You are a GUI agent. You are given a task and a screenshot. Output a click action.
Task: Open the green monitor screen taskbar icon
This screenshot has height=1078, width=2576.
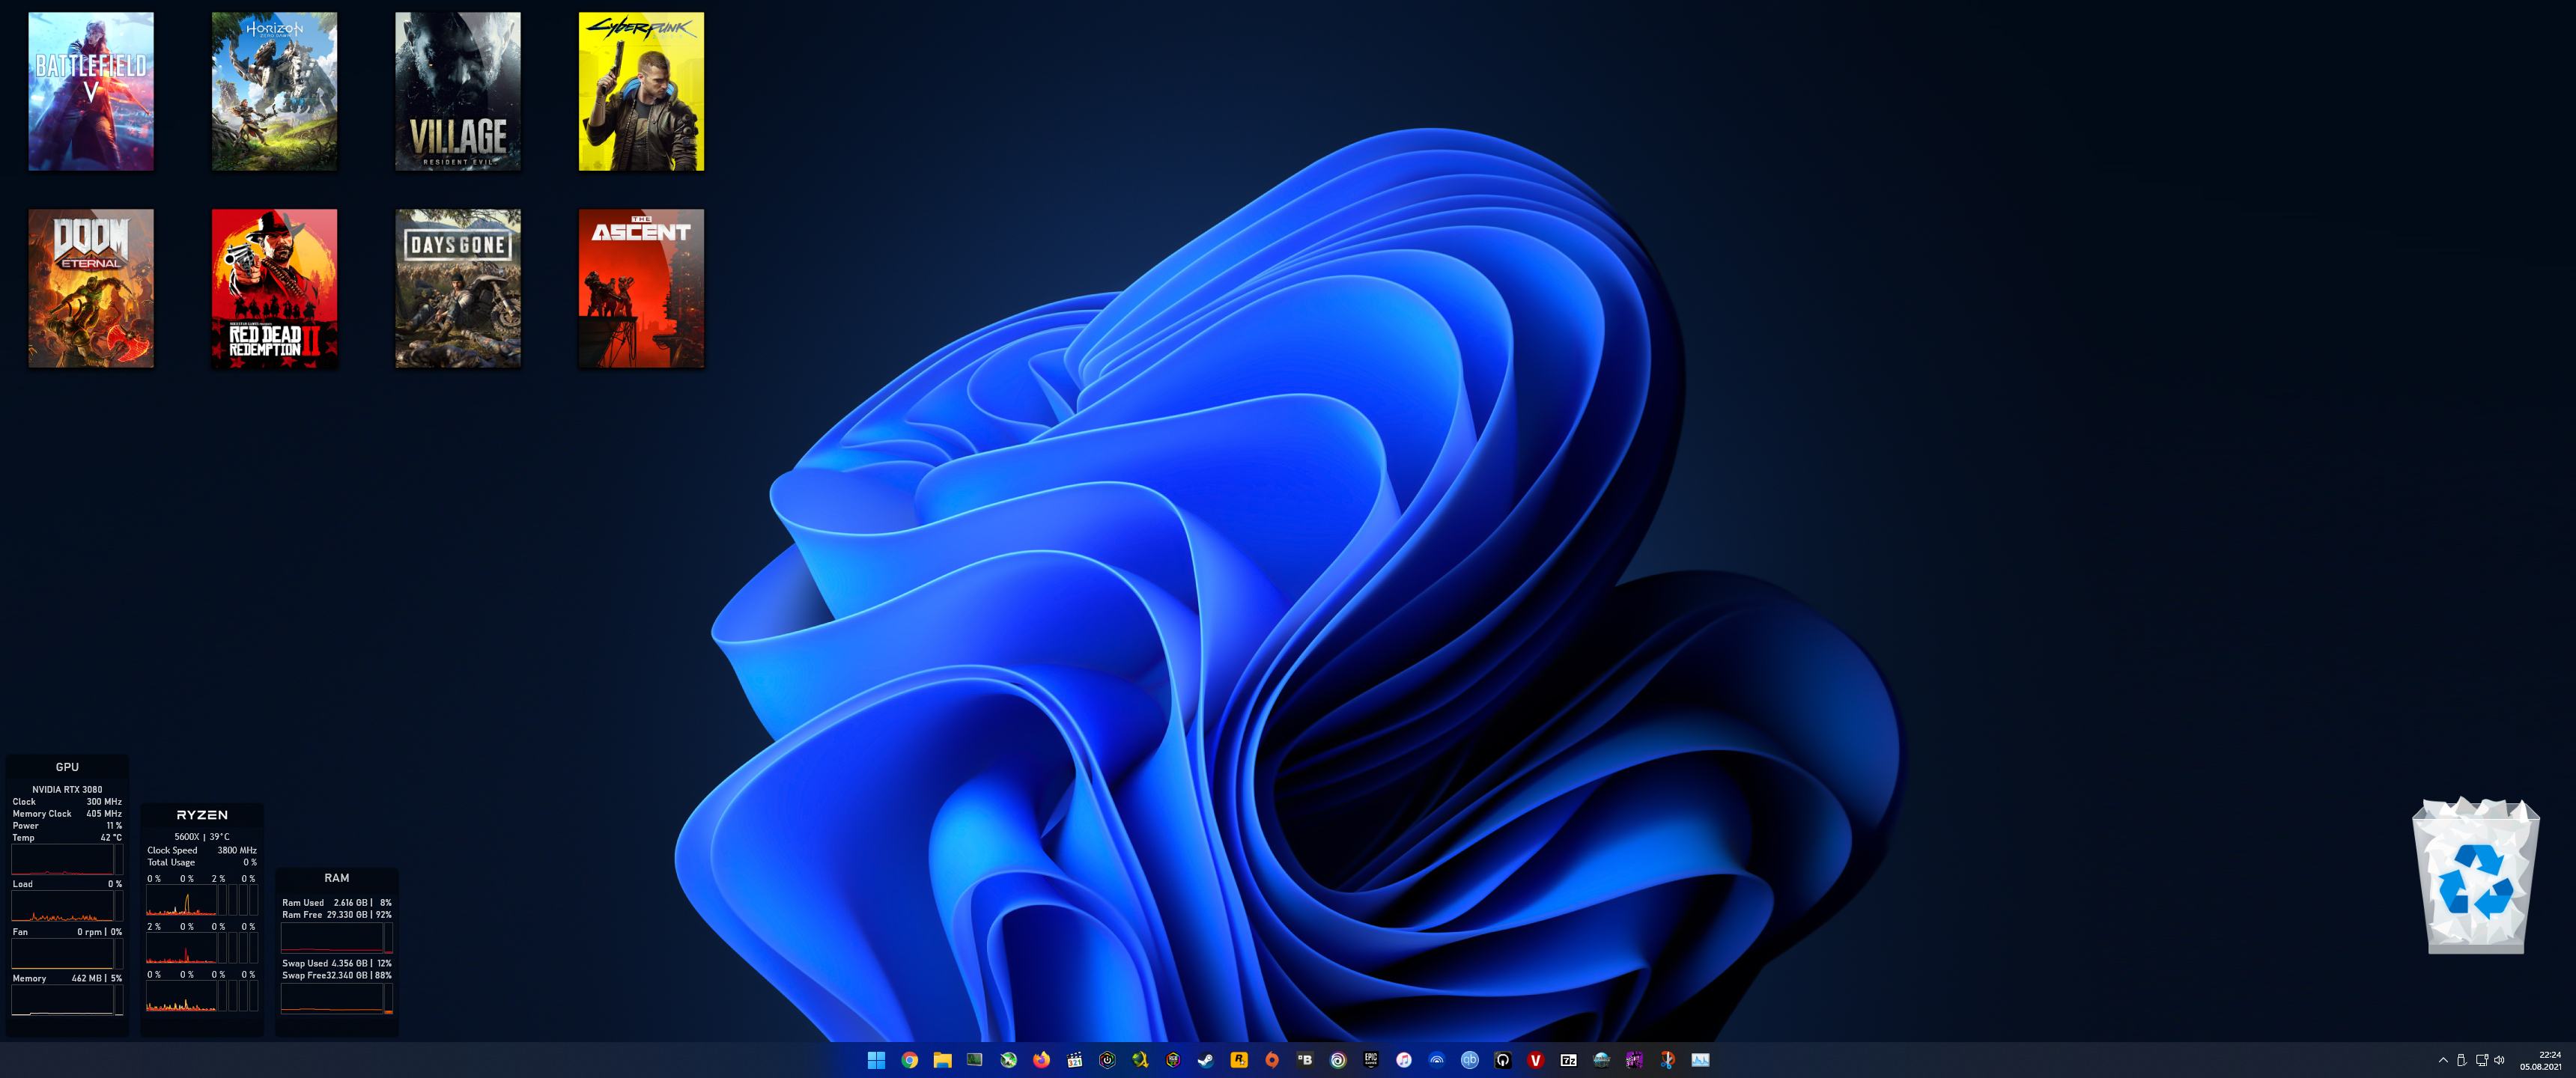pyautogui.click(x=975, y=1060)
